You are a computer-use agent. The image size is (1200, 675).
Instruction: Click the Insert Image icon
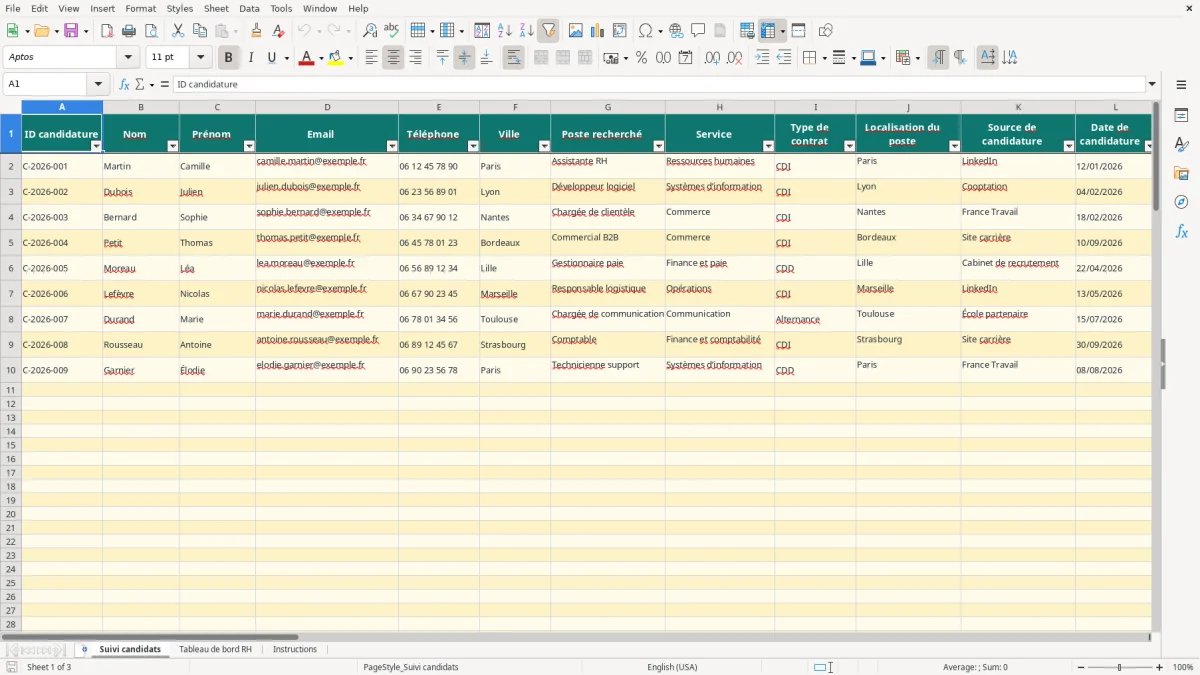pos(575,31)
